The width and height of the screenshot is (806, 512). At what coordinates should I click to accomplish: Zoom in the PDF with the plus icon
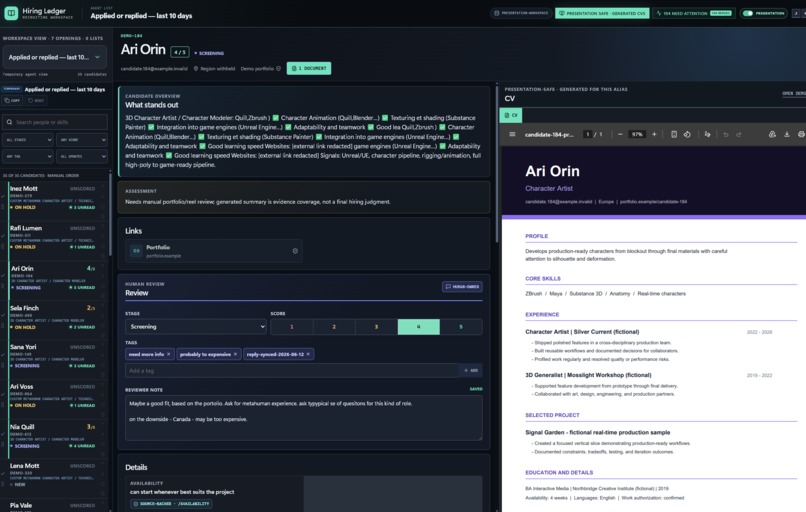pyautogui.click(x=654, y=134)
